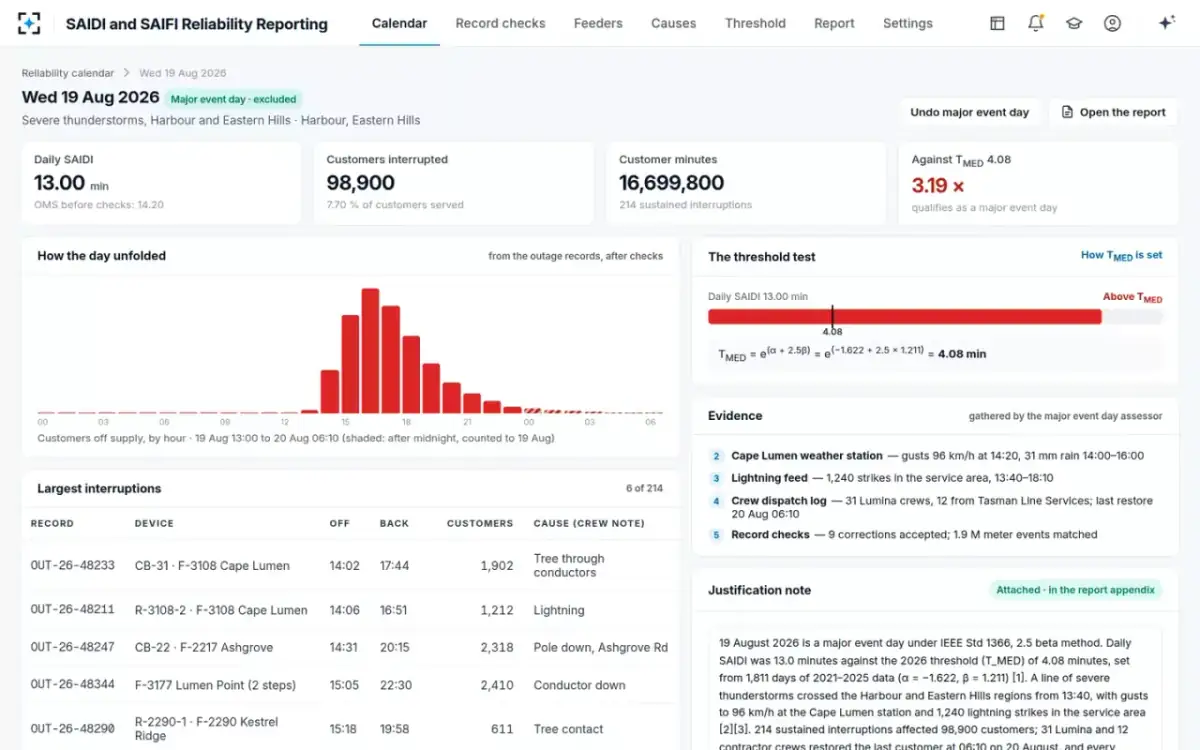The image size is (1200, 750).
Task: Click the Lightning cause note
Action: coord(559,610)
